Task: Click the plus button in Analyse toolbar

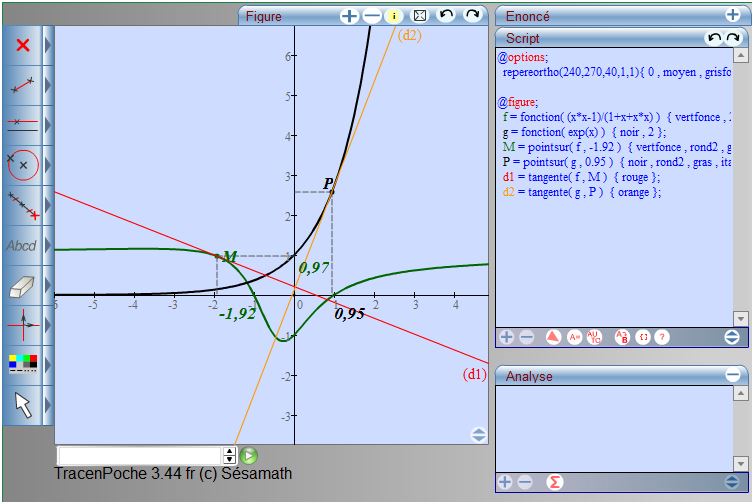Action: [x=505, y=481]
